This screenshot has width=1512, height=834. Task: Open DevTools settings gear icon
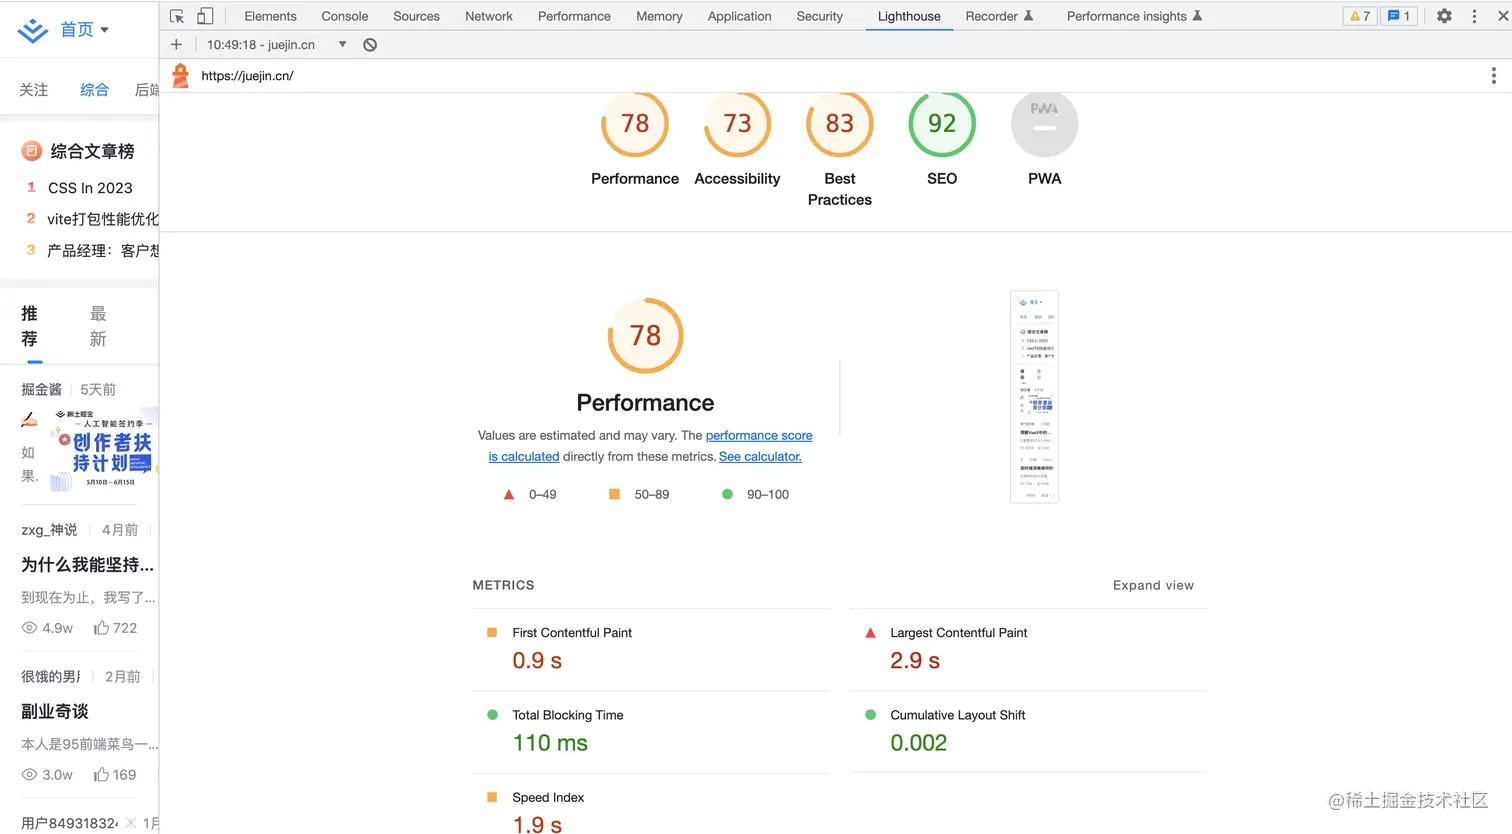1444,16
